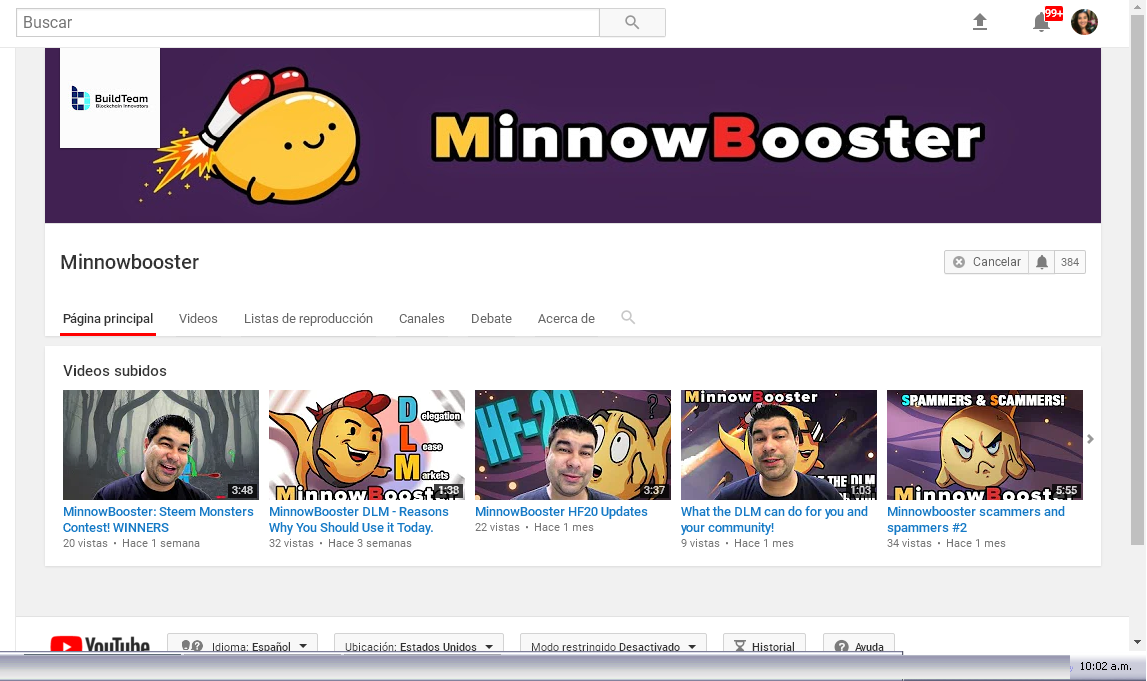Click the search magnifier button

coord(632,23)
